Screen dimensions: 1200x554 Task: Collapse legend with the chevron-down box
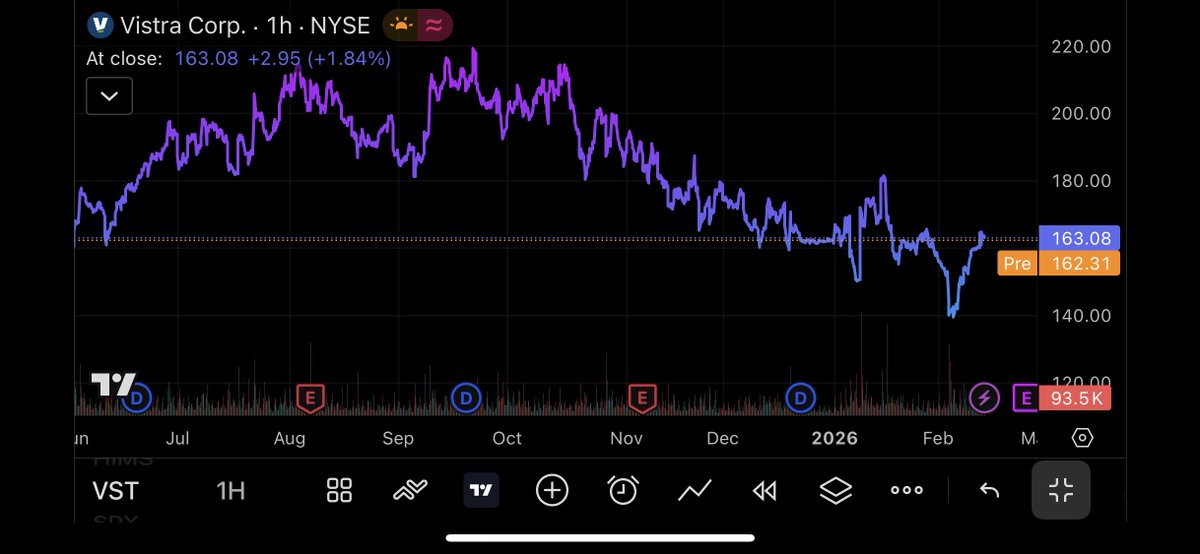pos(109,97)
